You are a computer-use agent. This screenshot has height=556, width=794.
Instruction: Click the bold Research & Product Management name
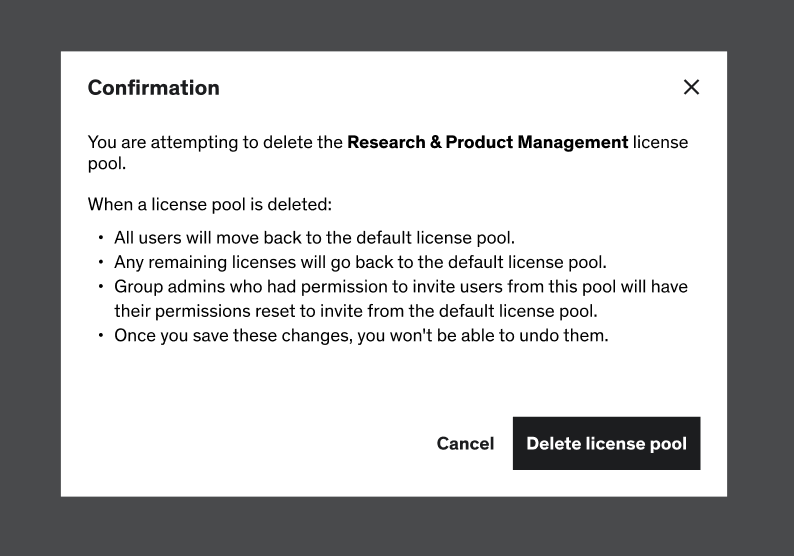point(487,142)
